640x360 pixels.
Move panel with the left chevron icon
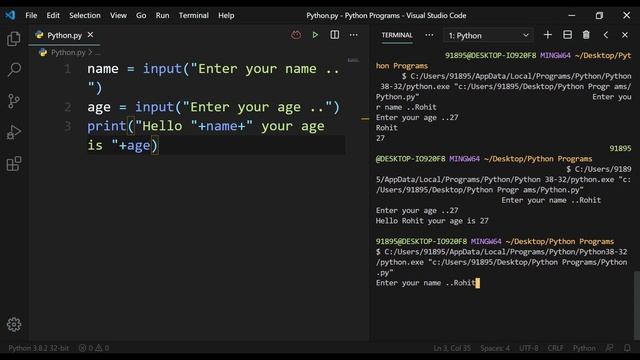pos(606,35)
